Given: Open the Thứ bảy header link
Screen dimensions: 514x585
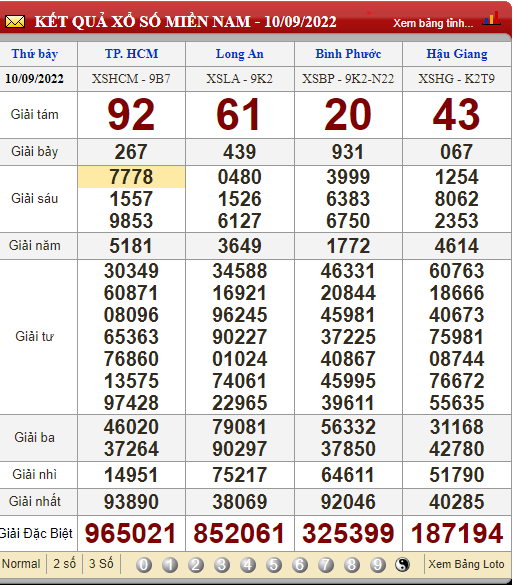Looking at the screenshot, I should (x=35, y=54).
